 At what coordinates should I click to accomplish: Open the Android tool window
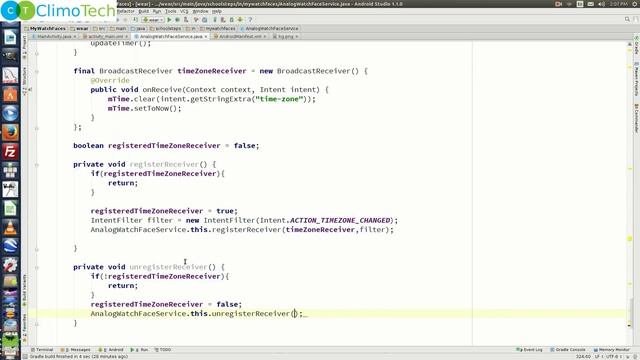pyautogui.click(x=111, y=350)
